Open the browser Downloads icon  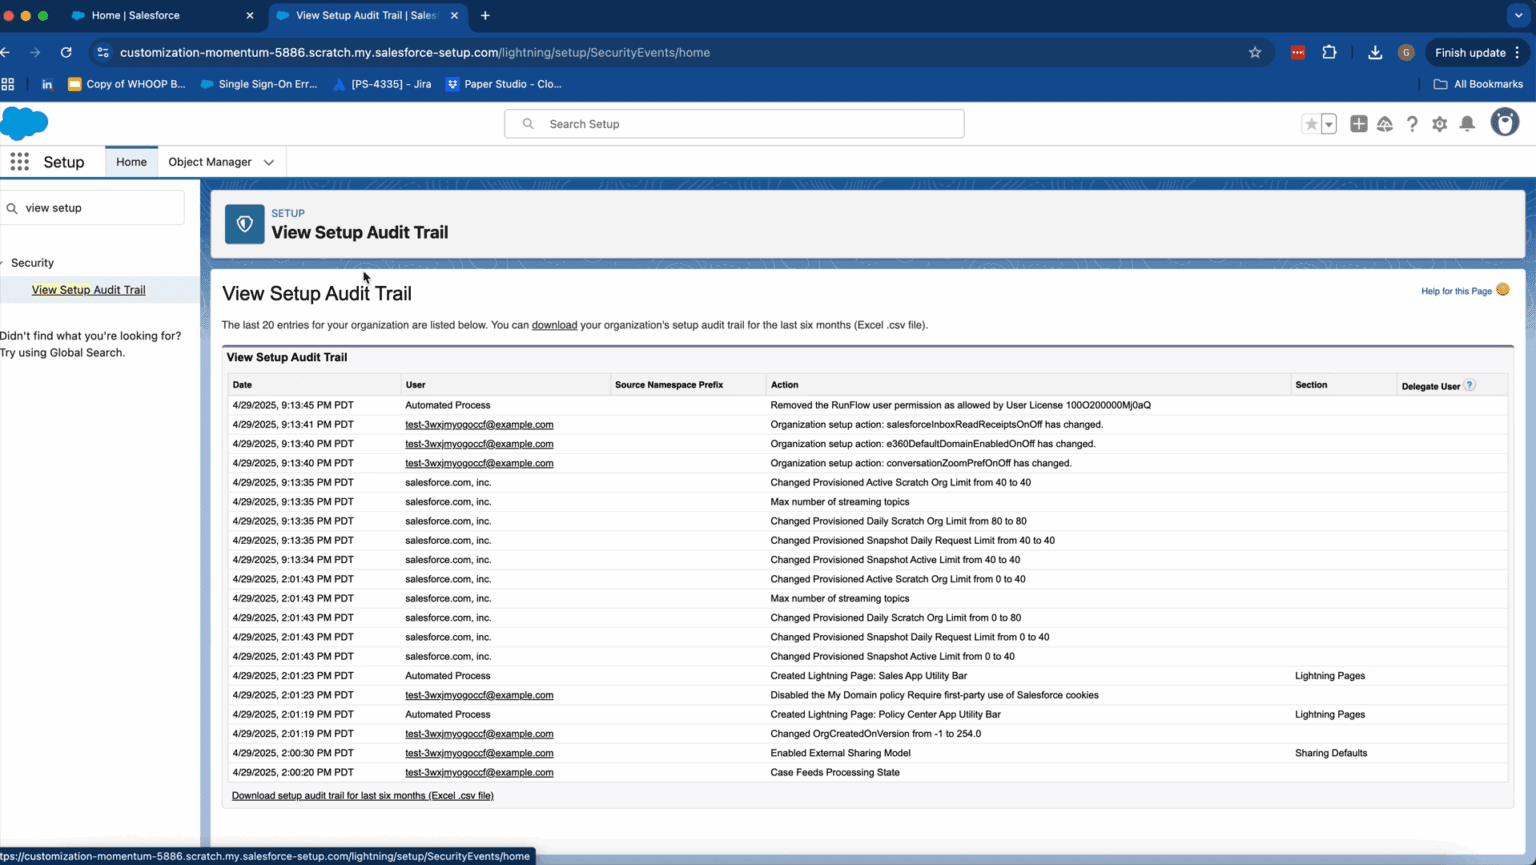pos(1374,52)
